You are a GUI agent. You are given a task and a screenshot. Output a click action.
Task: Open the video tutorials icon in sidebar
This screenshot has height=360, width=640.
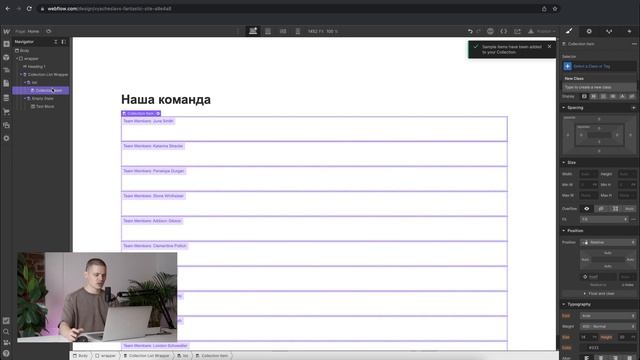pos(6,342)
